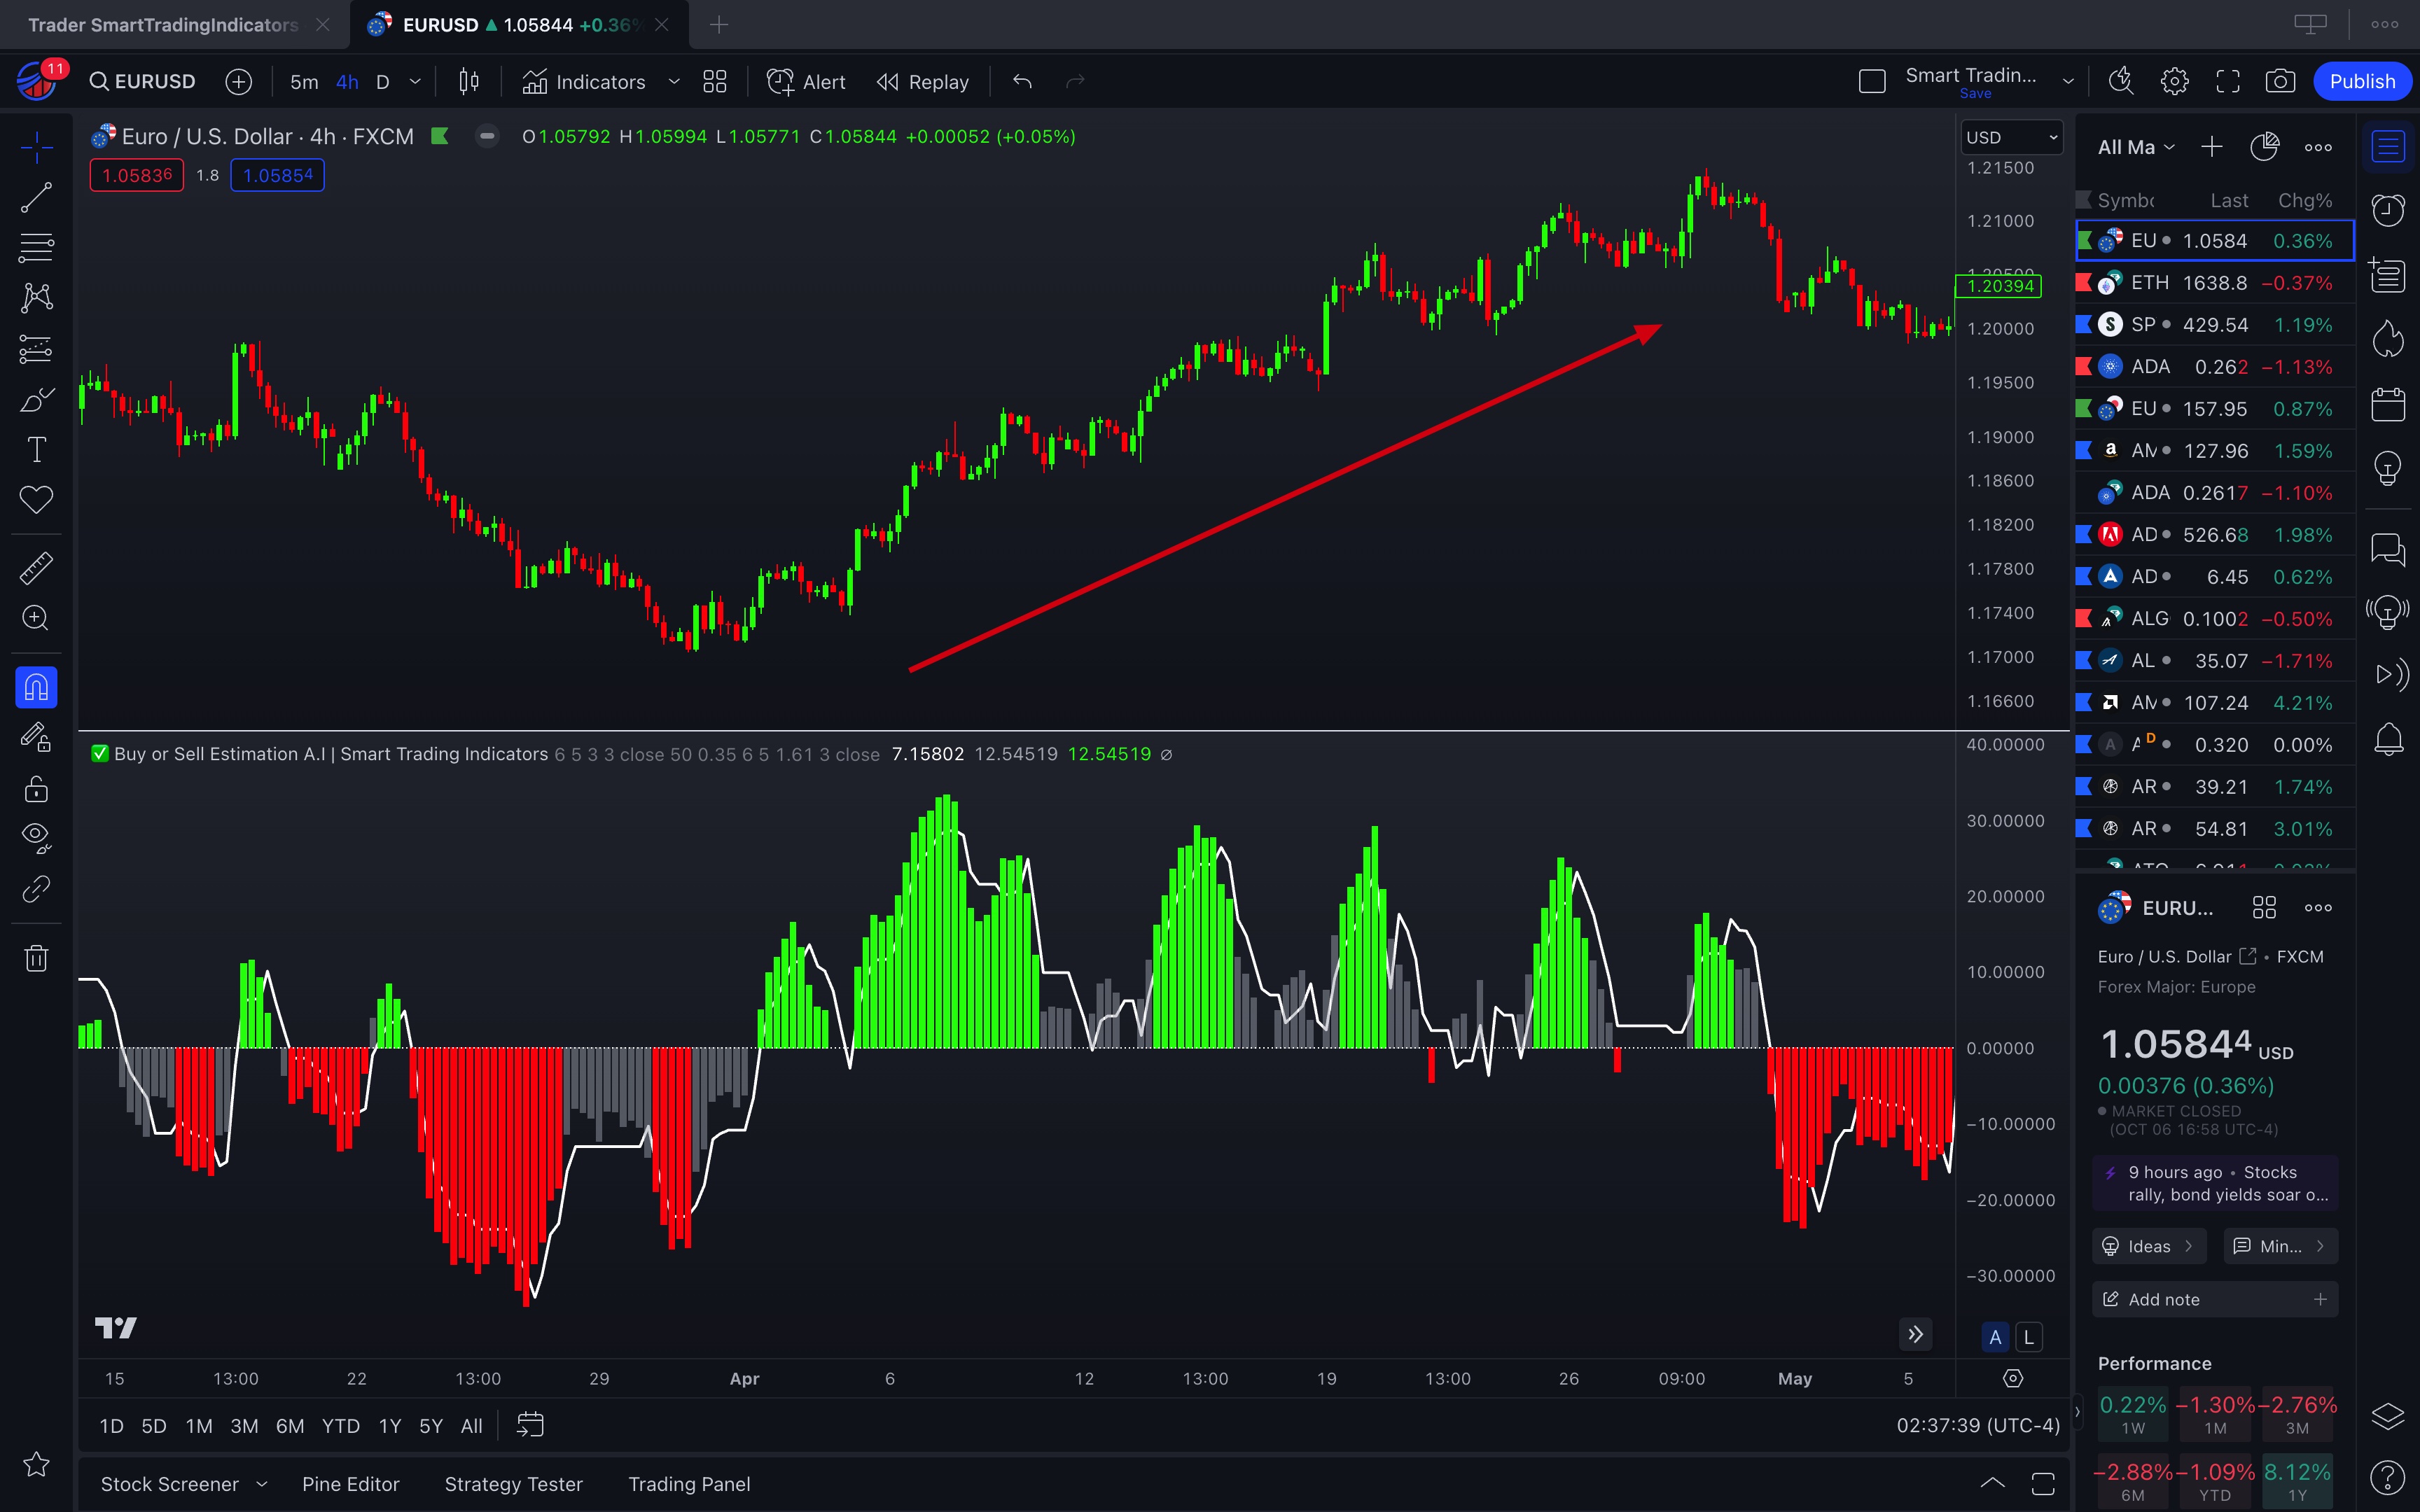Click the Publish button
This screenshot has width=2420, height=1512.
pos(2362,82)
